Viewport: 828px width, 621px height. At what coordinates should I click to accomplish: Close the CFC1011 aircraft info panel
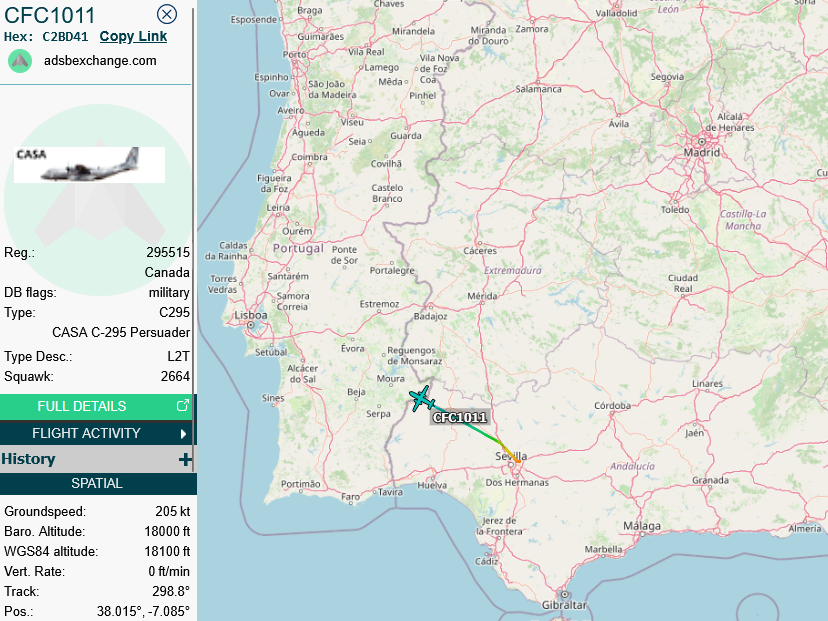click(x=167, y=14)
